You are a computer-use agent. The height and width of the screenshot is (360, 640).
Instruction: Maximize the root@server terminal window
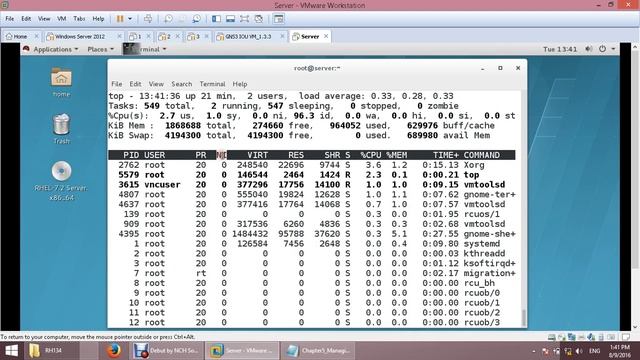(500, 68)
